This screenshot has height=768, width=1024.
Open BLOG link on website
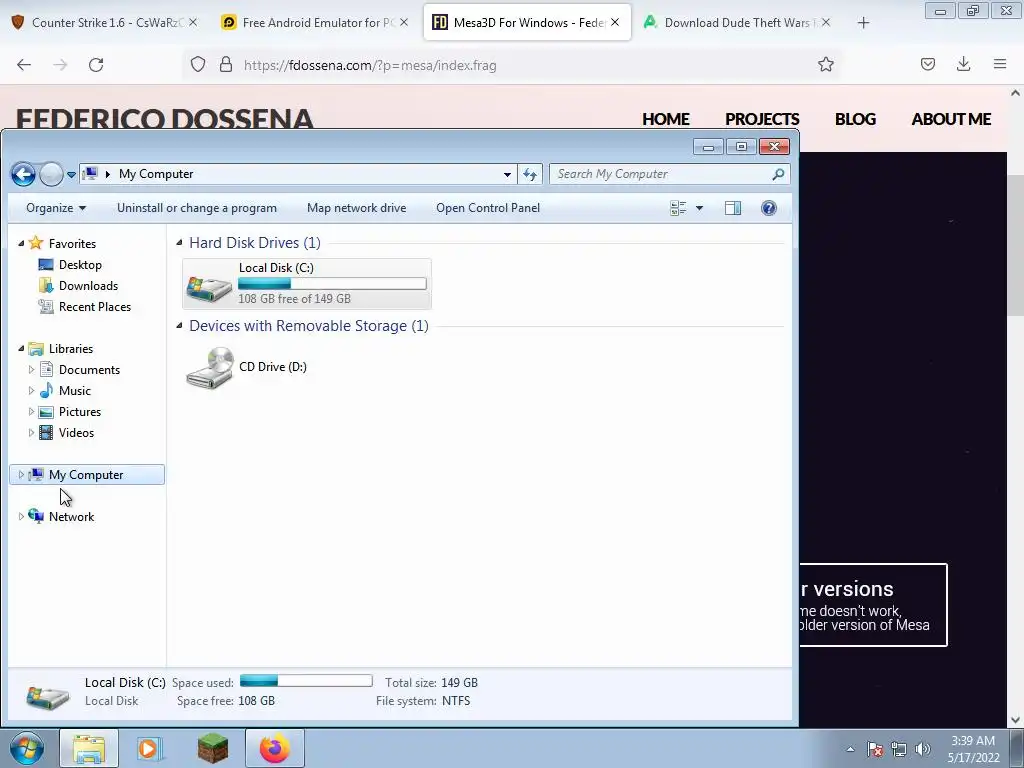pos(855,119)
